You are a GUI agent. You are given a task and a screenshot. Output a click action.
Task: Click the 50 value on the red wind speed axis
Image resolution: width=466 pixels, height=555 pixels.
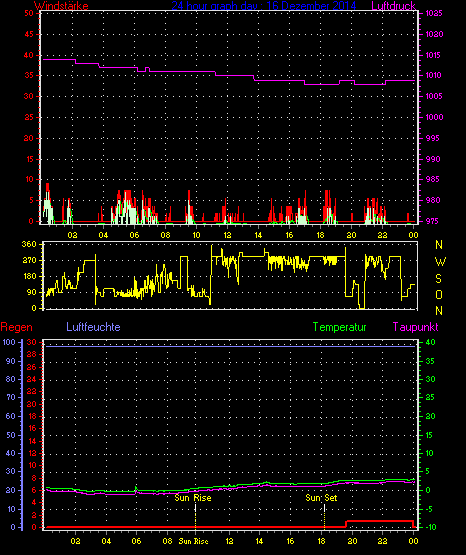[29, 13]
